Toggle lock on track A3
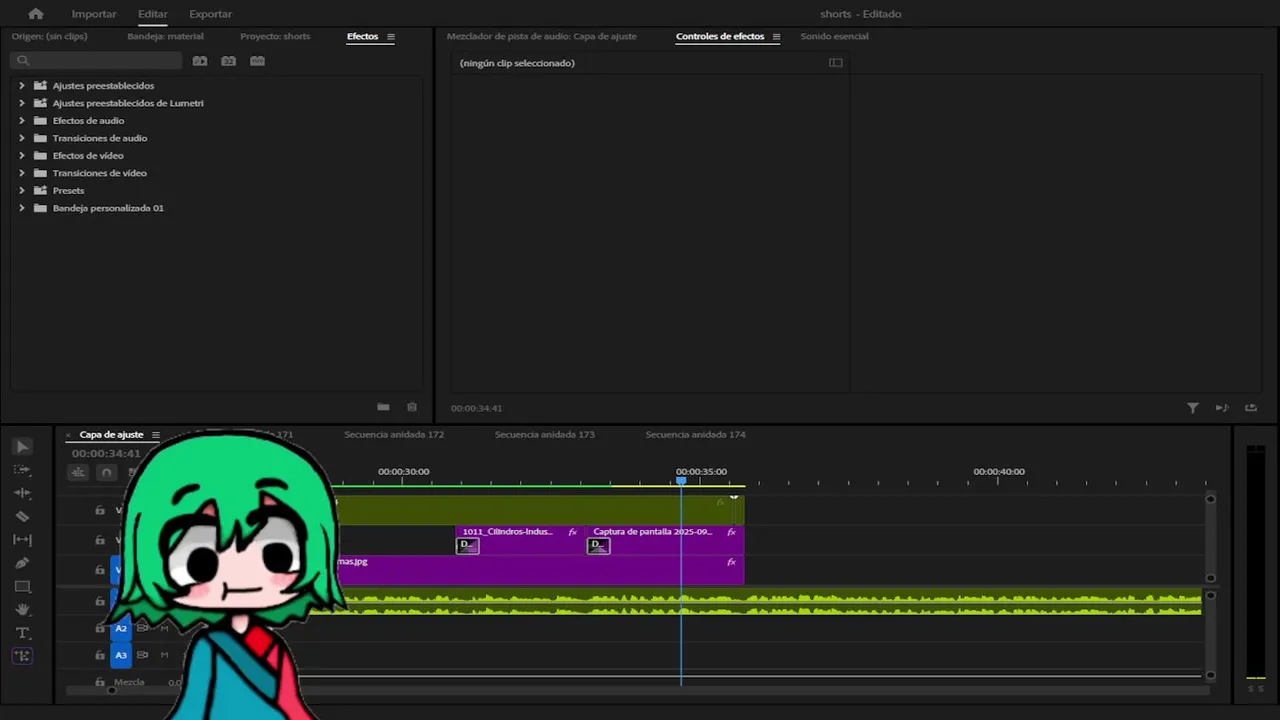Image resolution: width=1280 pixels, height=720 pixels. tap(100, 655)
